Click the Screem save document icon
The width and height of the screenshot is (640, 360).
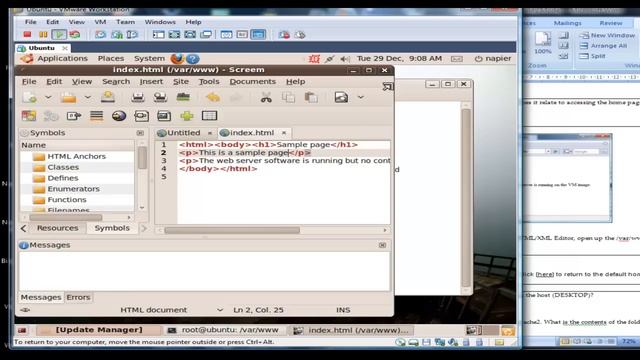click(108, 97)
